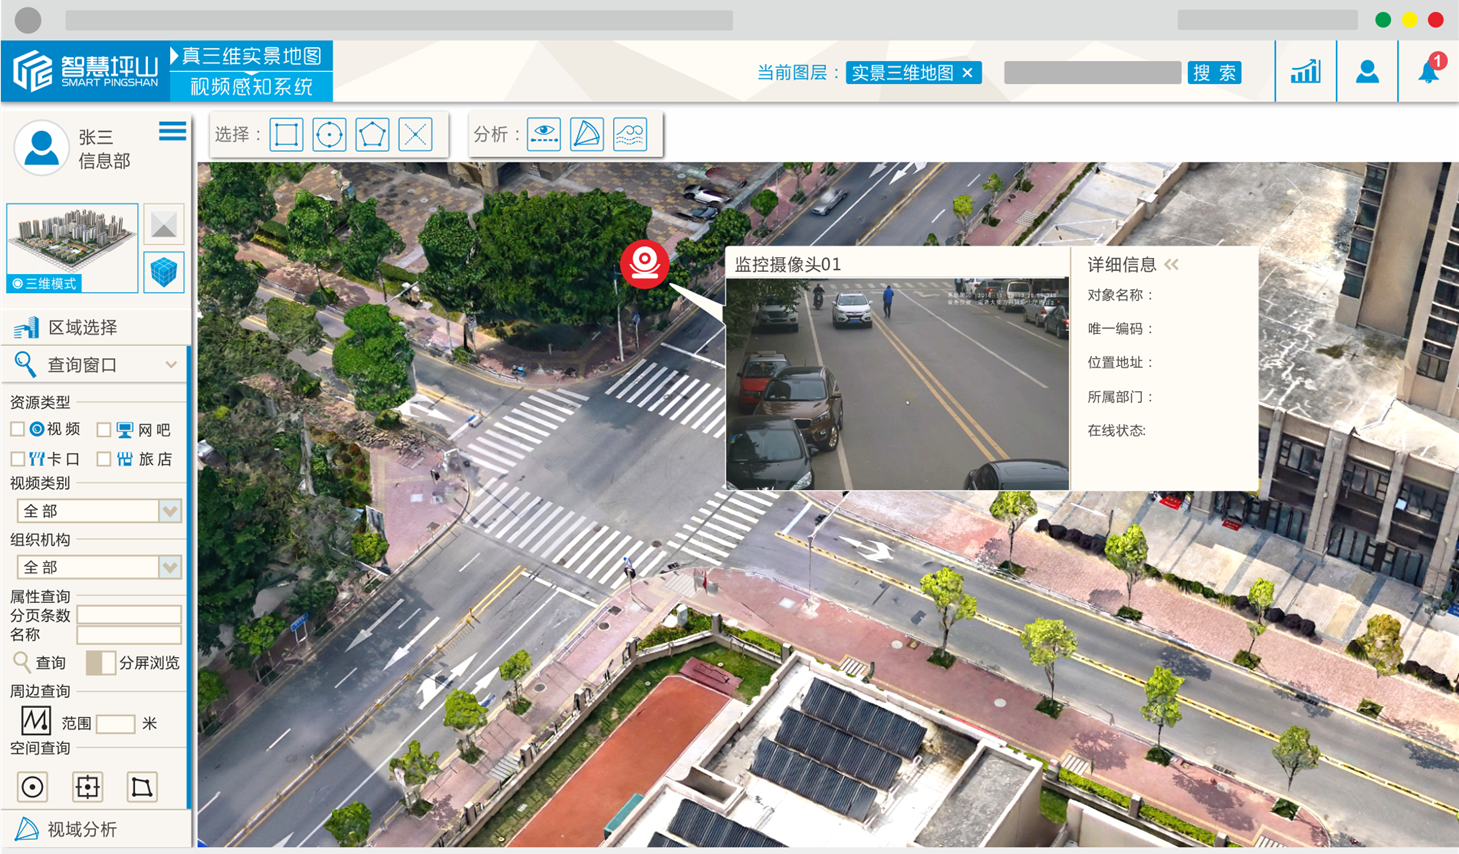Click the 智慧坪山 logo

[x=85, y=71]
